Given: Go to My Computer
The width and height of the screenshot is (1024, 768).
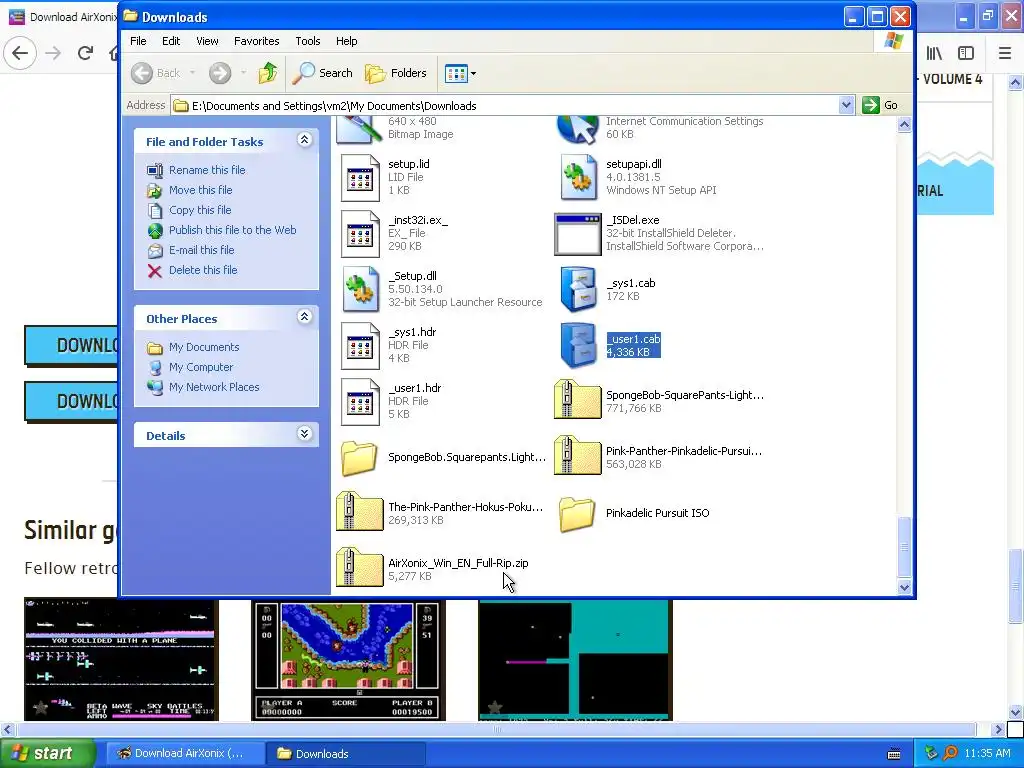Looking at the screenshot, I should [x=200, y=367].
